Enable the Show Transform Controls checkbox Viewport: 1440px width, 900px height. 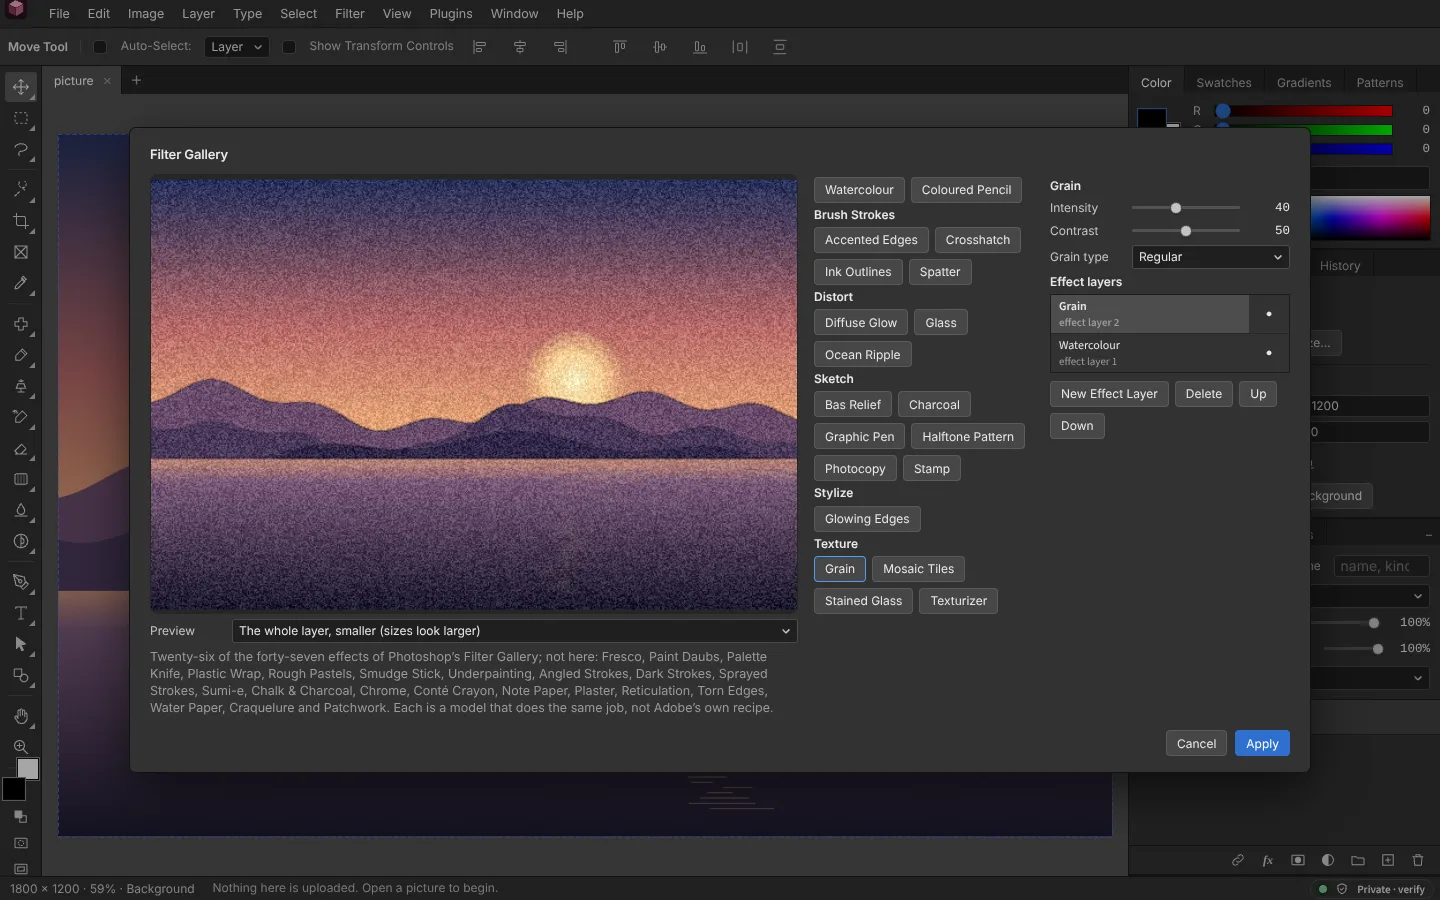[x=289, y=47]
